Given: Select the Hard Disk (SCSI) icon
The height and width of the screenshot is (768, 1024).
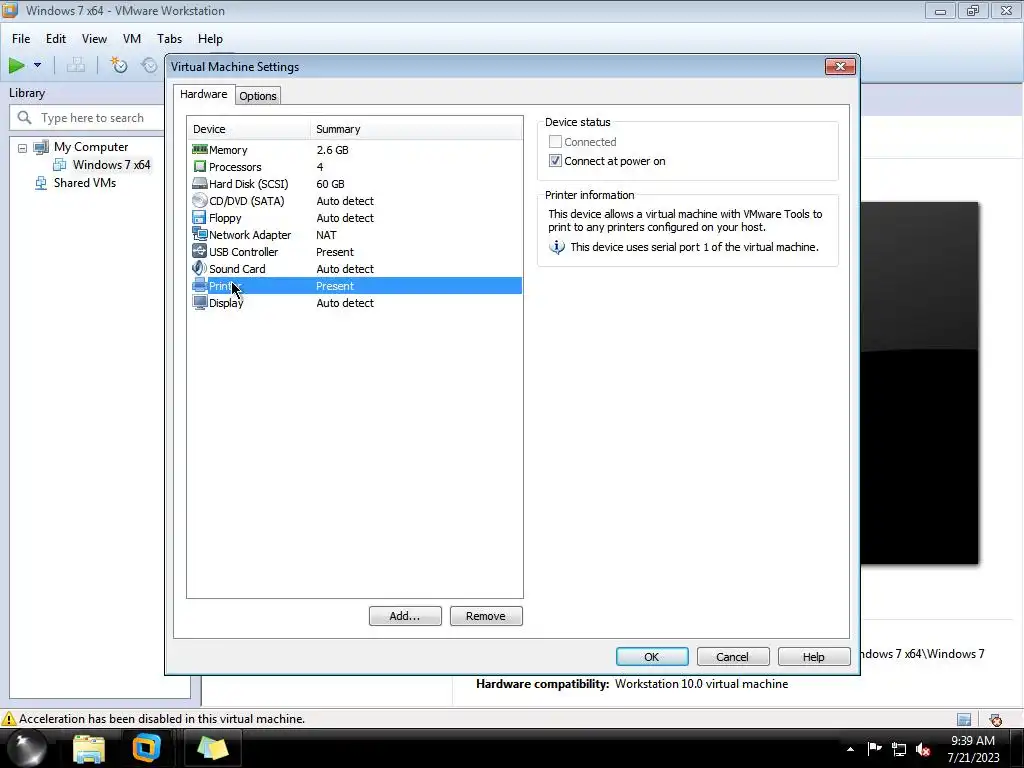Looking at the screenshot, I should coord(199,184).
